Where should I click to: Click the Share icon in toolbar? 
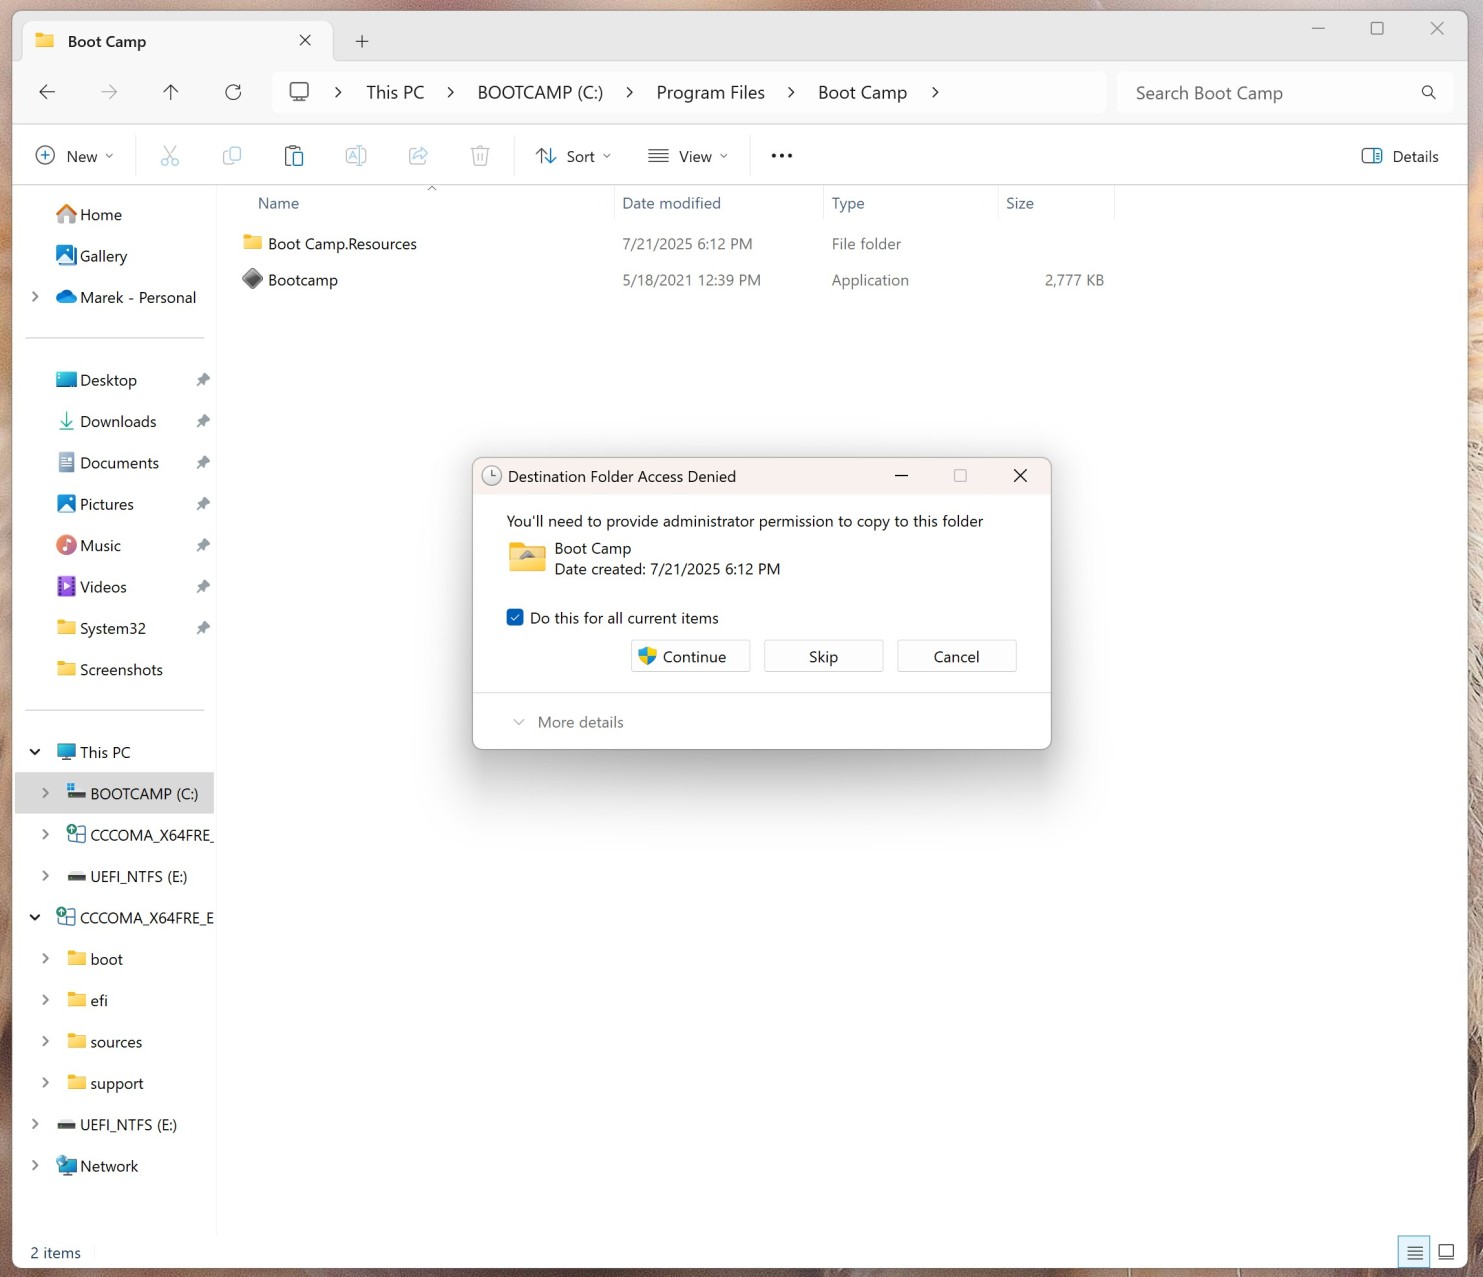418,156
